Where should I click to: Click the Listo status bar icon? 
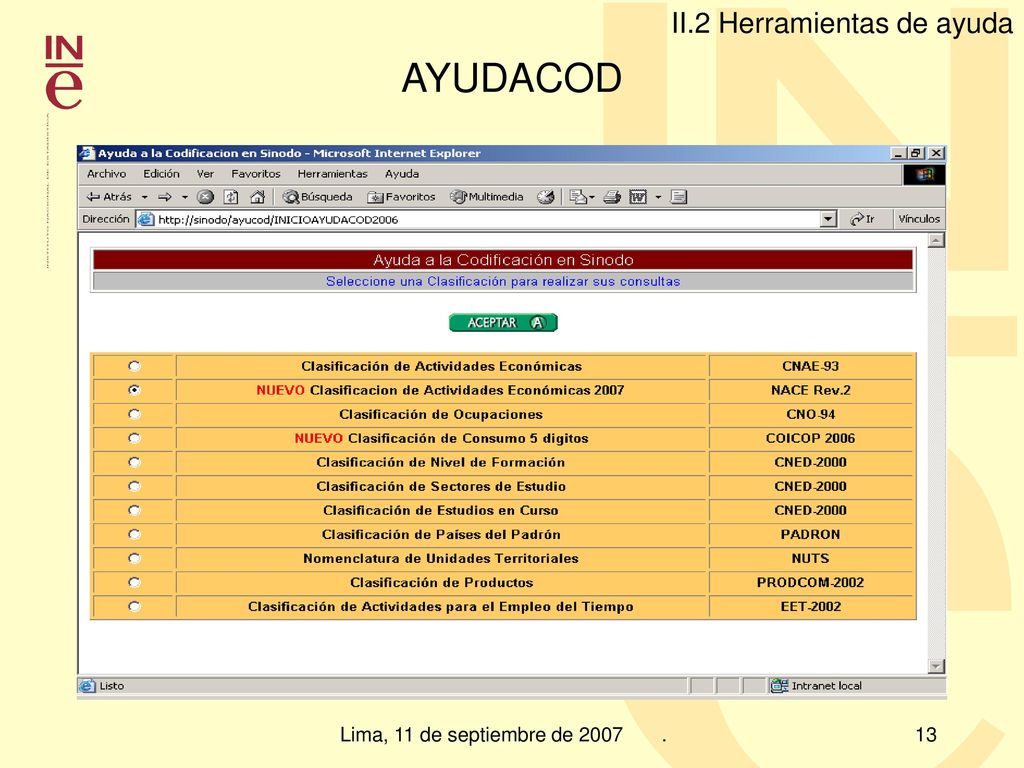point(87,686)
